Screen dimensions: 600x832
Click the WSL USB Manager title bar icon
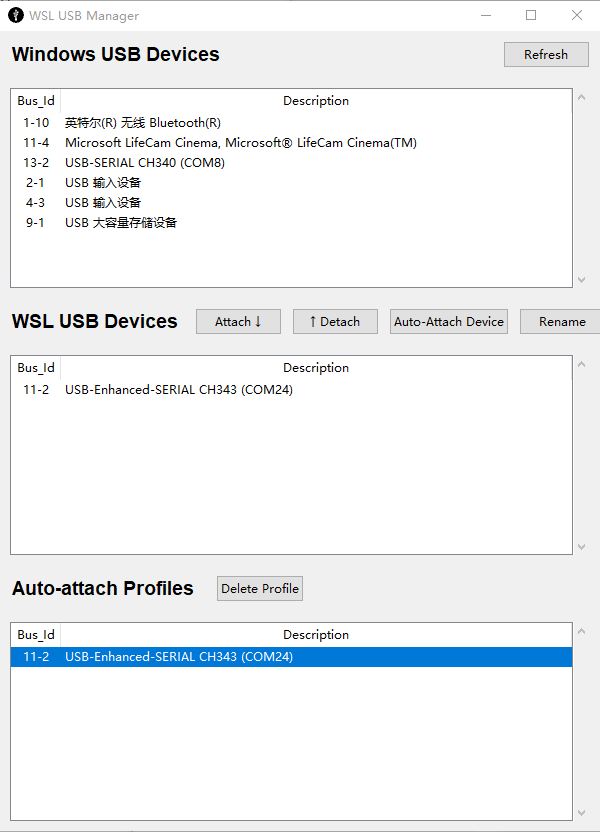pos(14,15)
